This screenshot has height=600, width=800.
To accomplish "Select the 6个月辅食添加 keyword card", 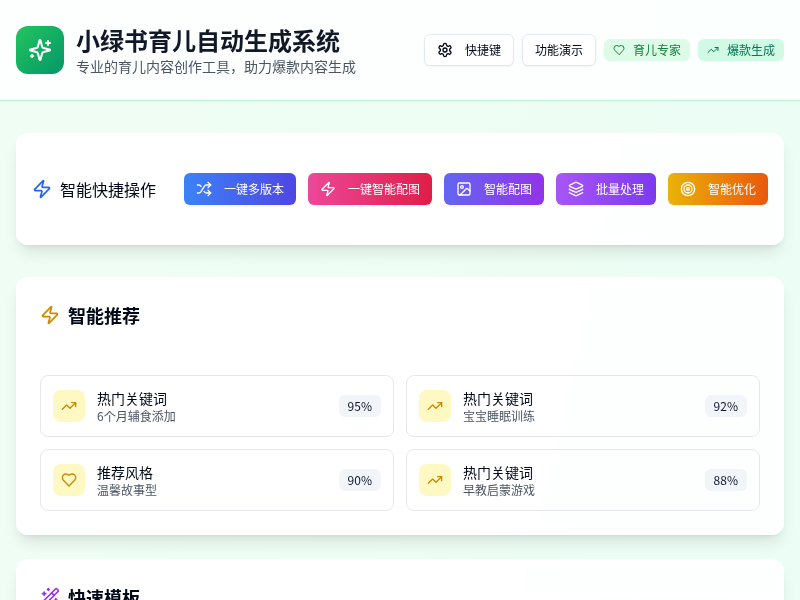I will [217, 406].
